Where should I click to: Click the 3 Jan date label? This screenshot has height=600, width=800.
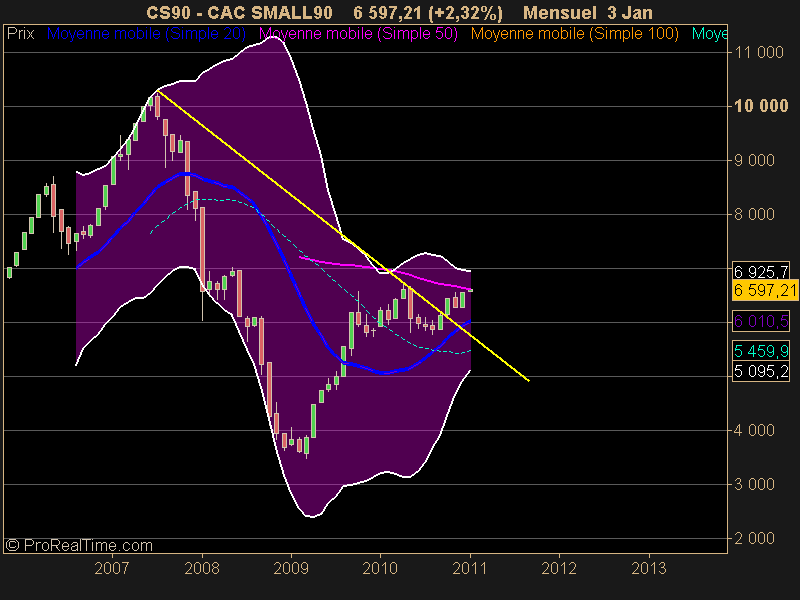pos(630,12)
